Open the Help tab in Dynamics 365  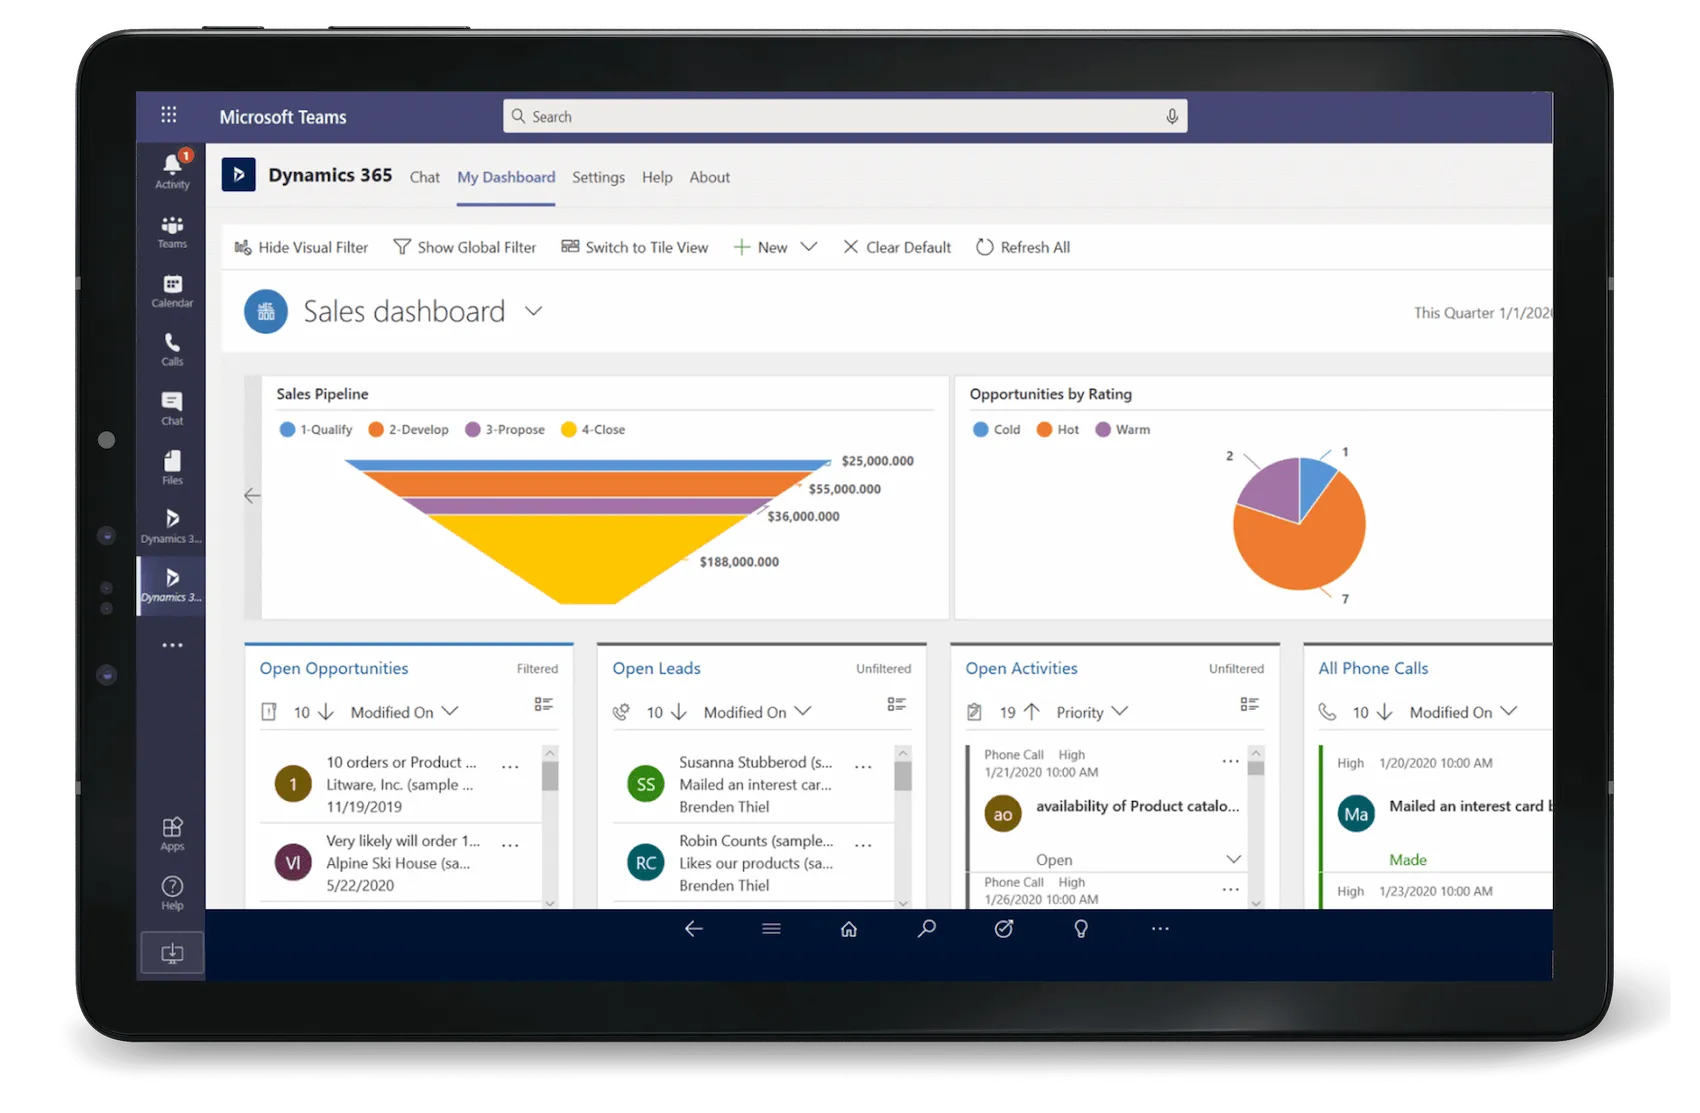click(x=657, y=177)
